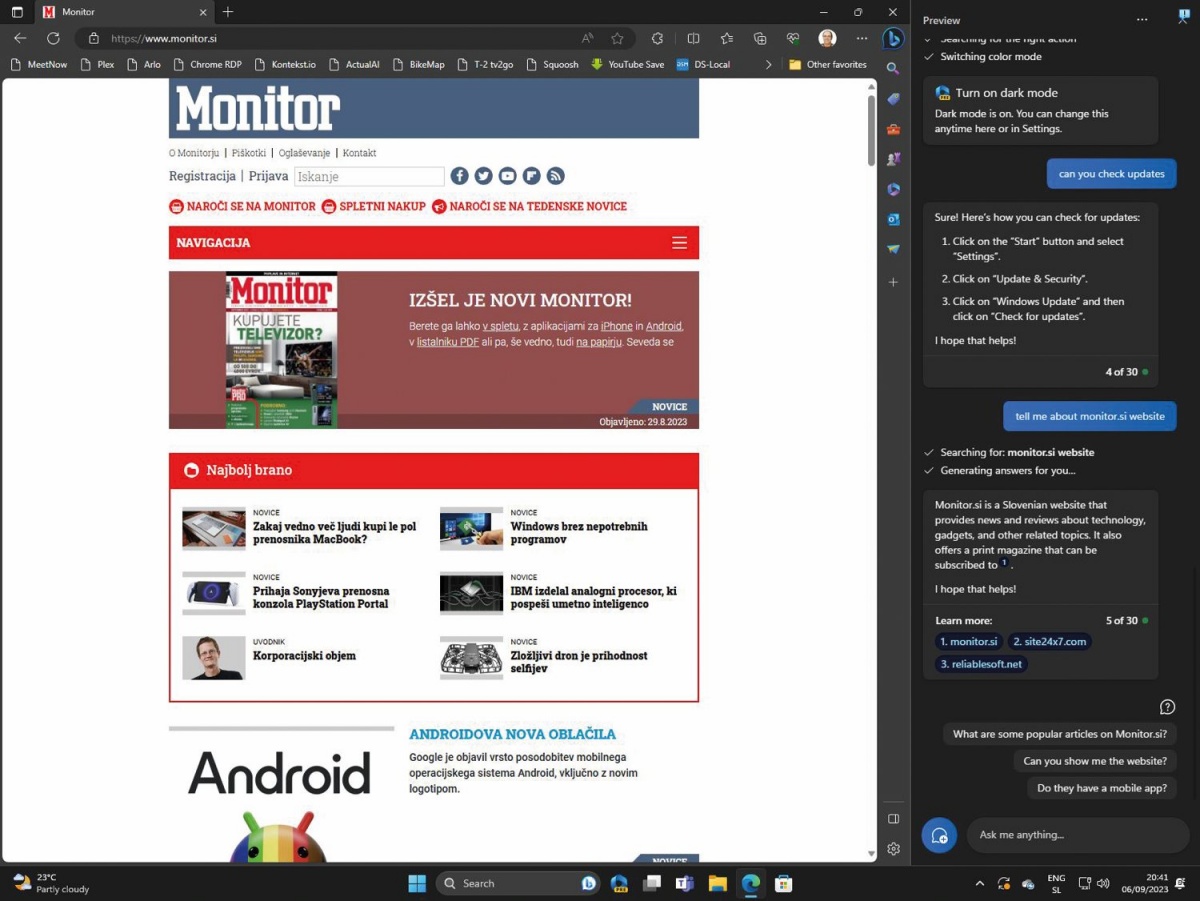Open BikeMap bookmark
1200x901 pixels.
pyautogui.click(x=418, y=64)
